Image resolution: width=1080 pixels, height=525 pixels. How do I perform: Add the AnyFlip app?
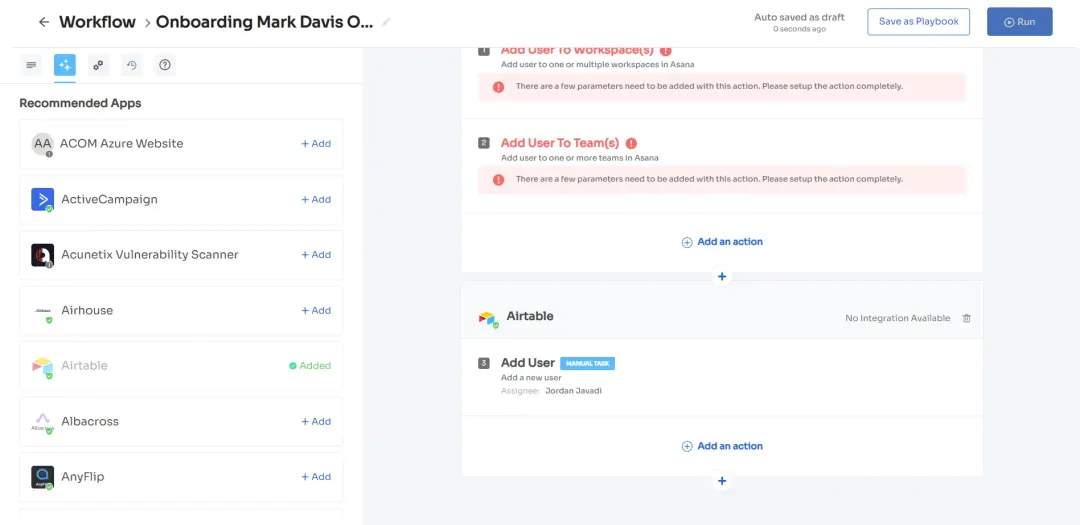point(316,477)
